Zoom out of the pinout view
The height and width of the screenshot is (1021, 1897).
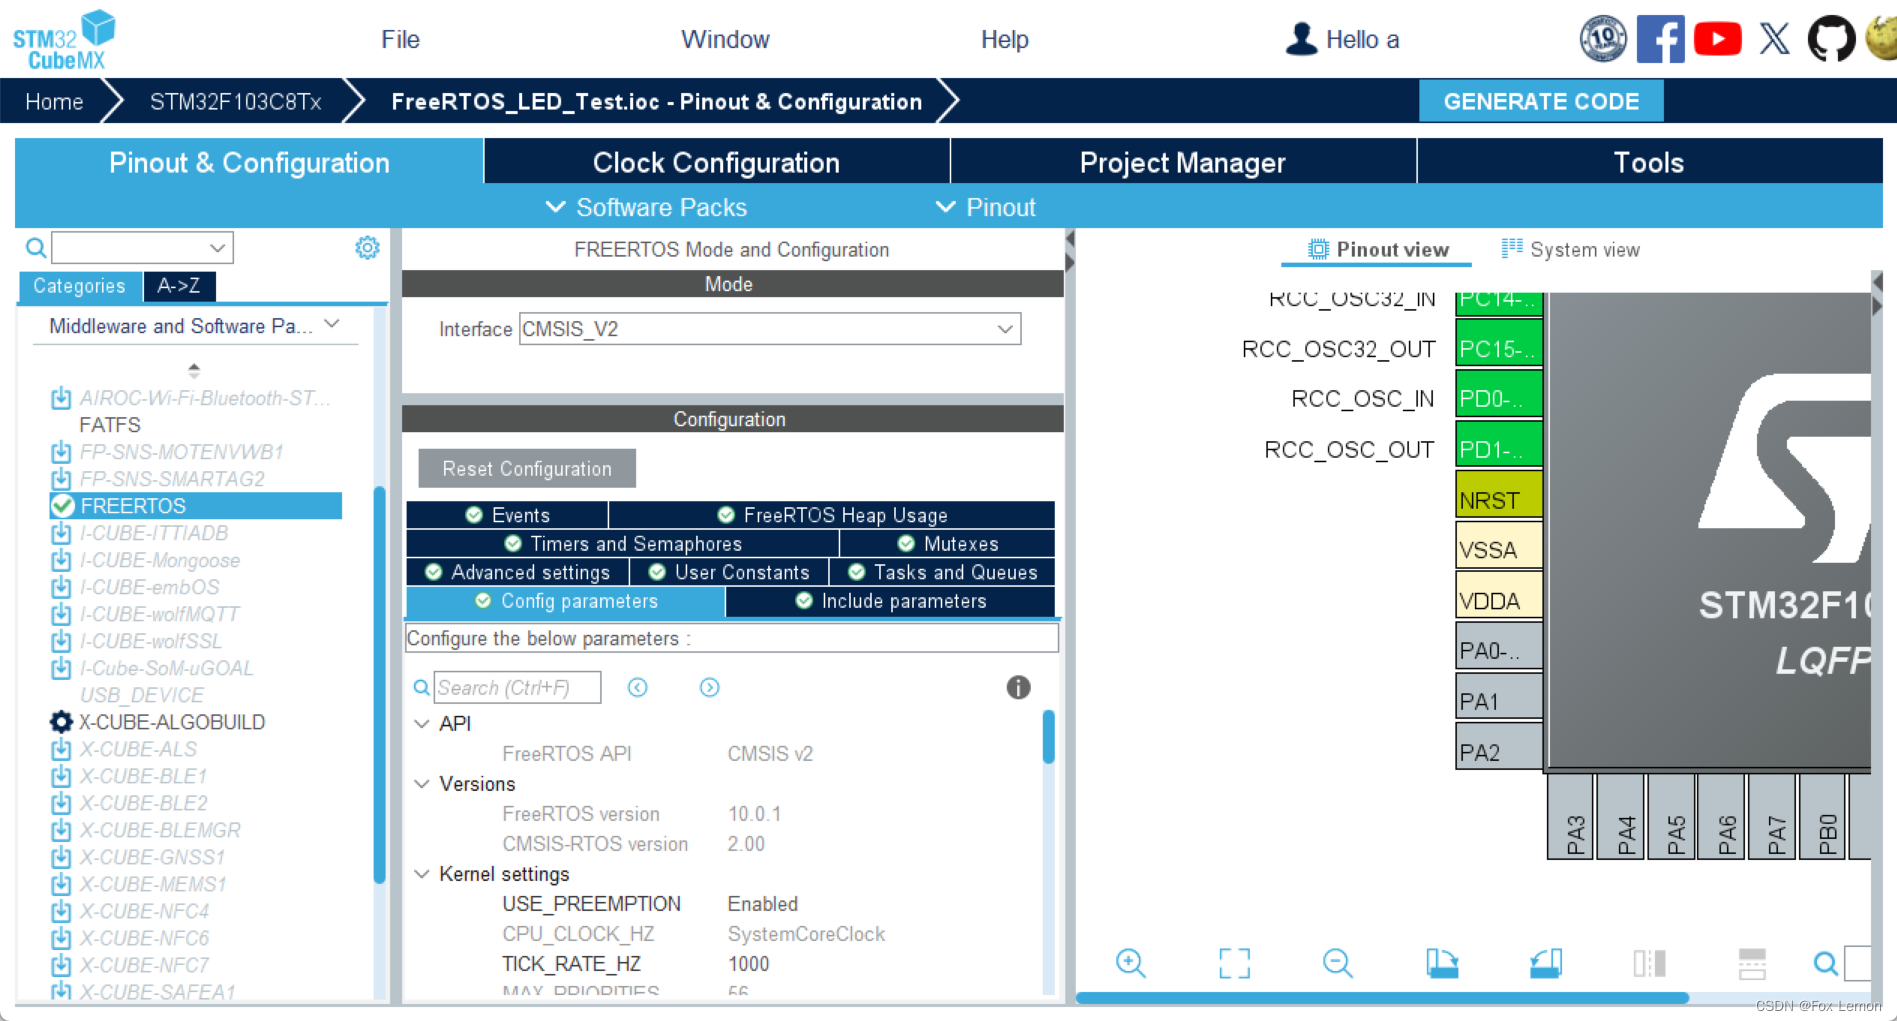click(x=1337, y=963)
